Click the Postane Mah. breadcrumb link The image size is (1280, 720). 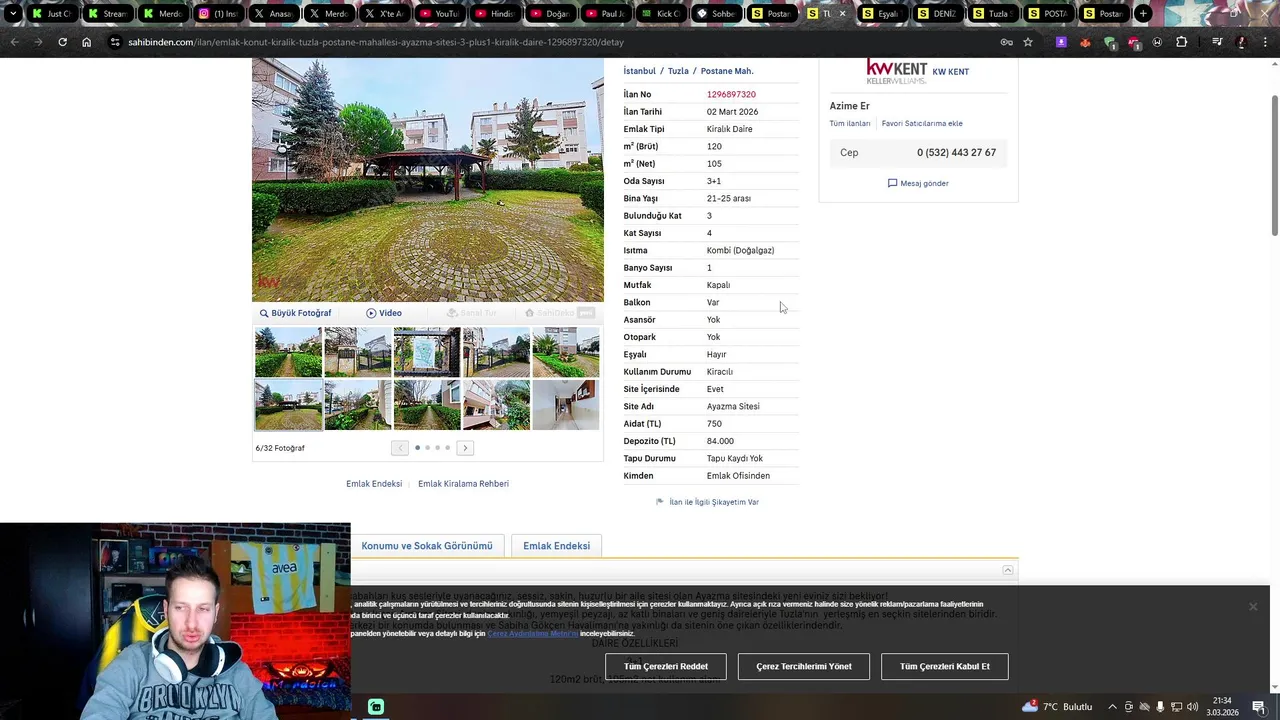coord(727,71)
